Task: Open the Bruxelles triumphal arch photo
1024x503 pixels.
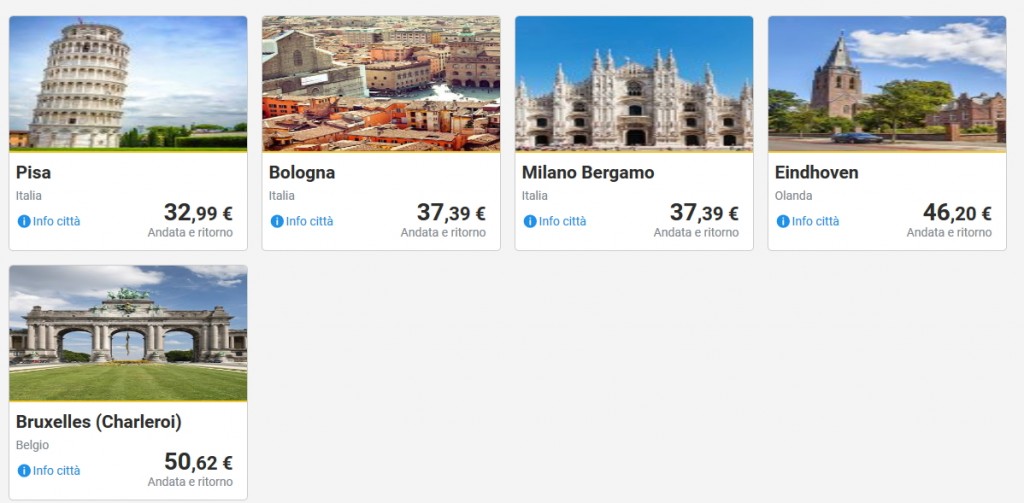Action: 128,333
